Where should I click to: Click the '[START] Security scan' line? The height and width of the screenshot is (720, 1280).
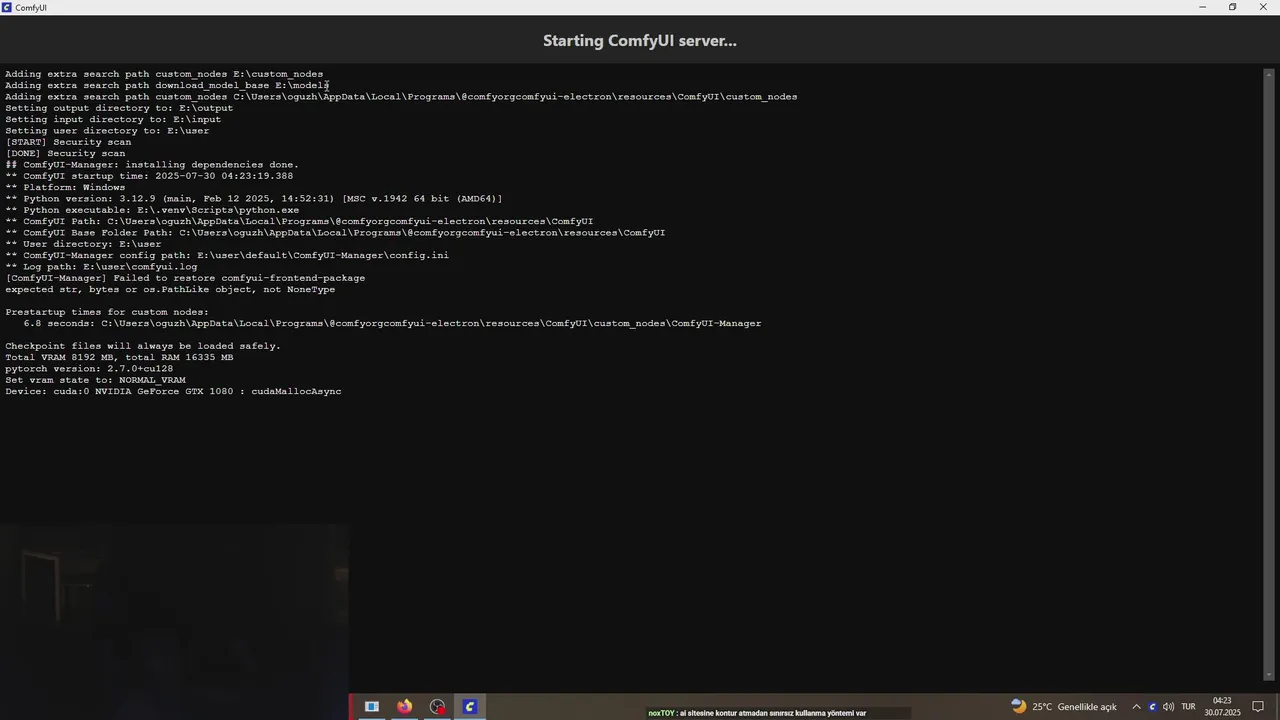68,142
